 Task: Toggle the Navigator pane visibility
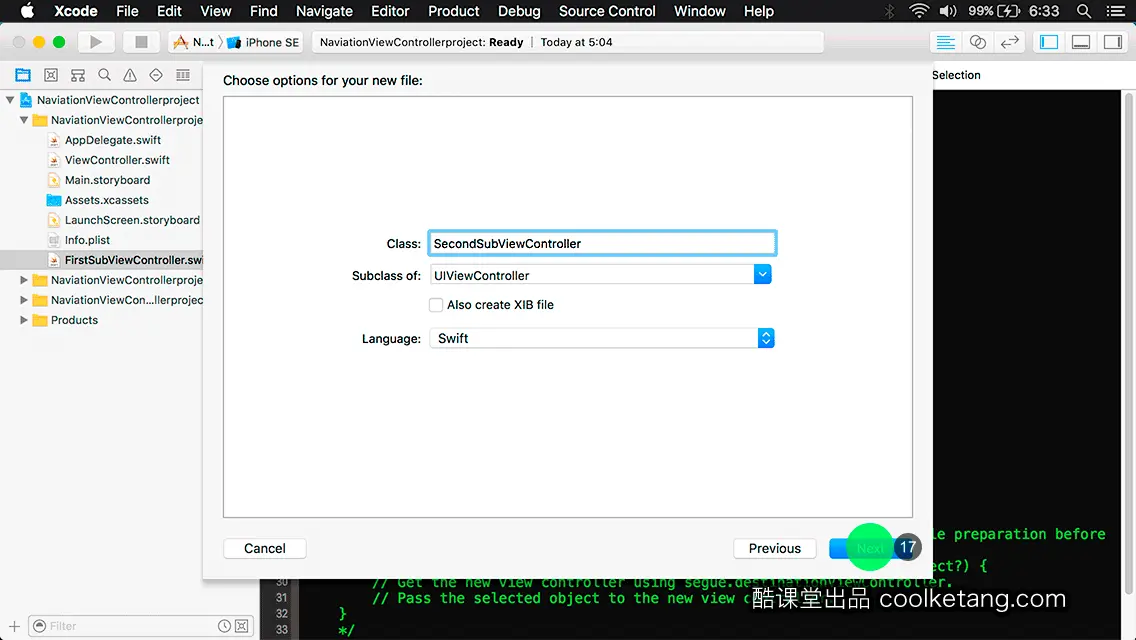[x=1049, y=42]
